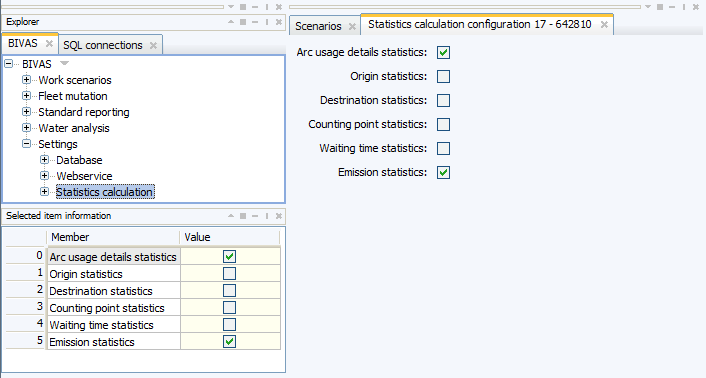Click row header number 3
The width and height of the screenshot is (706, 378).
26,307
